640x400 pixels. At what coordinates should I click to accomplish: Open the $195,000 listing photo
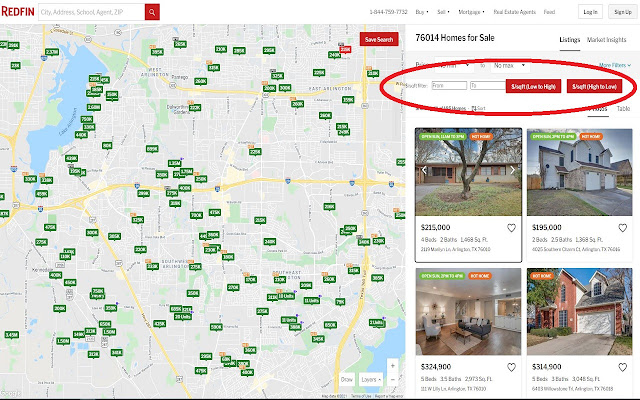point(580,172)
